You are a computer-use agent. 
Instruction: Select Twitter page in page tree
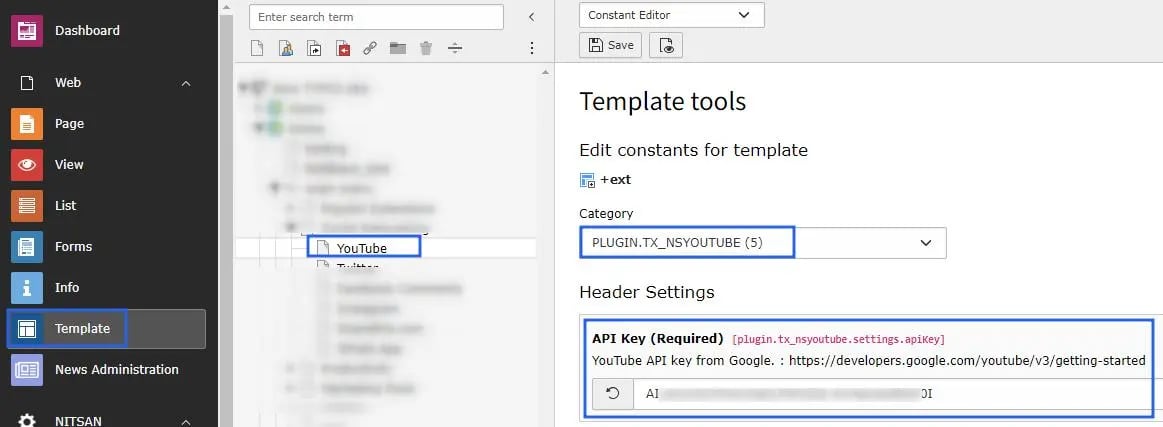tap(358, 266)
